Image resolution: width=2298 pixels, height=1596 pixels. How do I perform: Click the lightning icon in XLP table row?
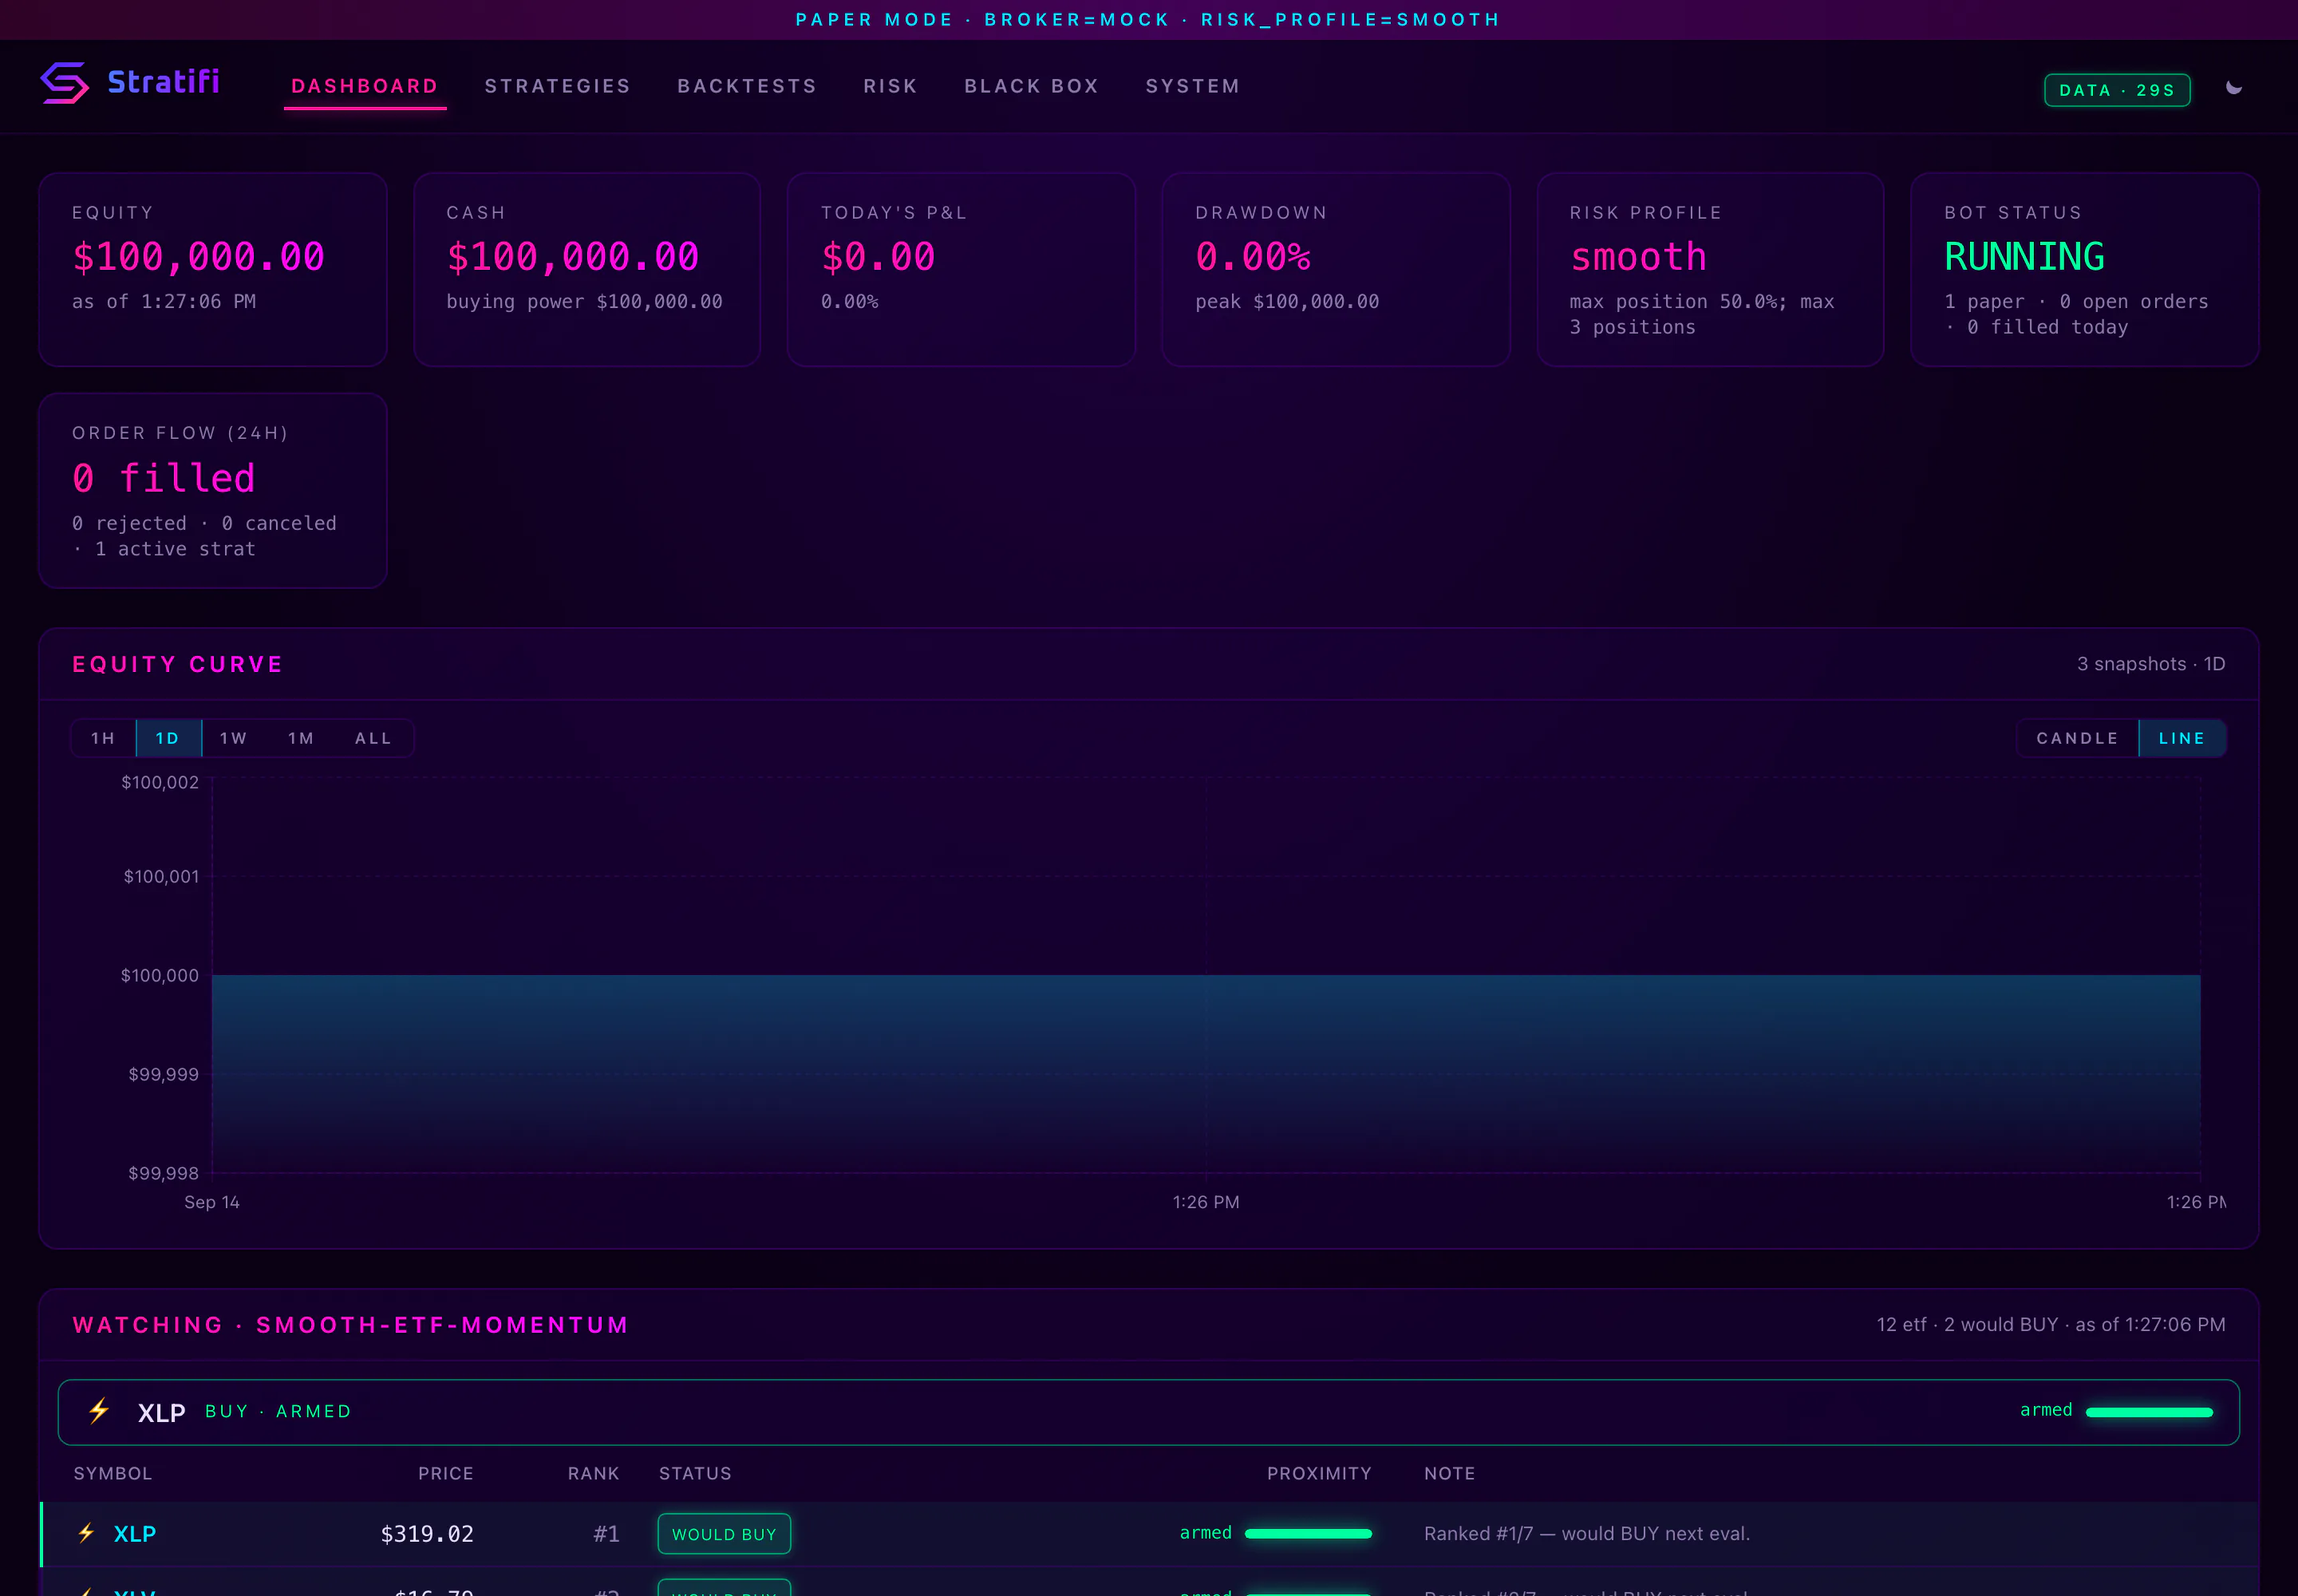[87, 1533]
